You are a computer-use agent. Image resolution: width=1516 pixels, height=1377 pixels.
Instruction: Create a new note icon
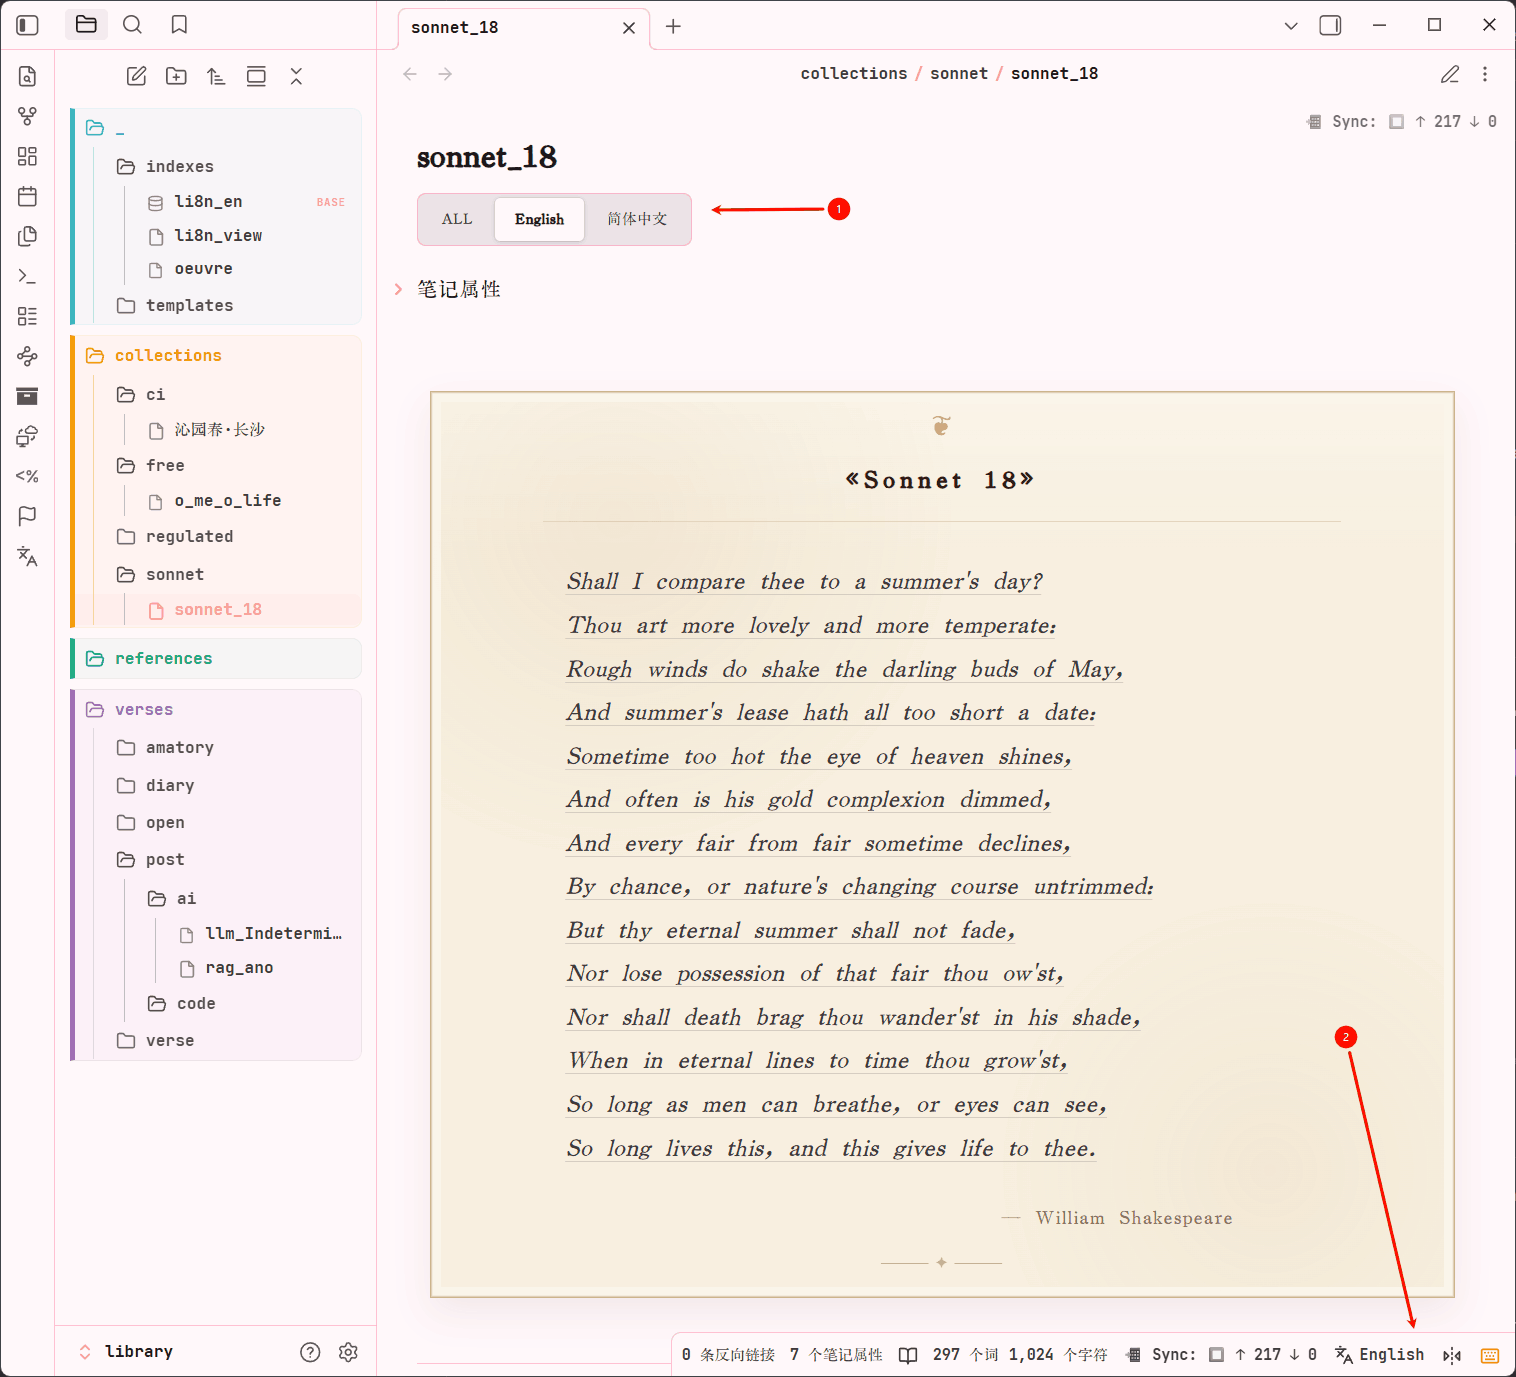pos(137,76)
